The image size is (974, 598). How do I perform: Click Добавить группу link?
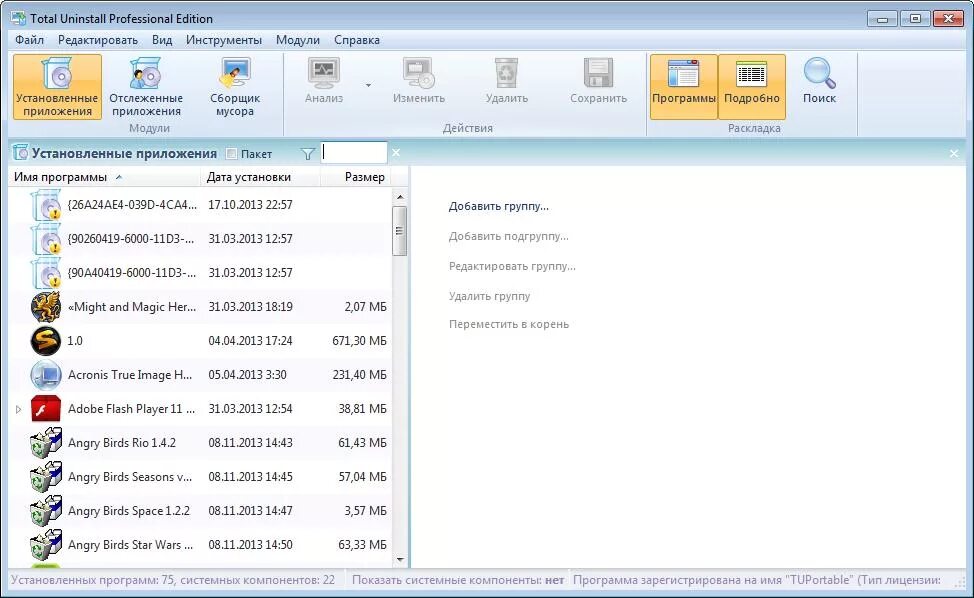[x=499, y=206]
